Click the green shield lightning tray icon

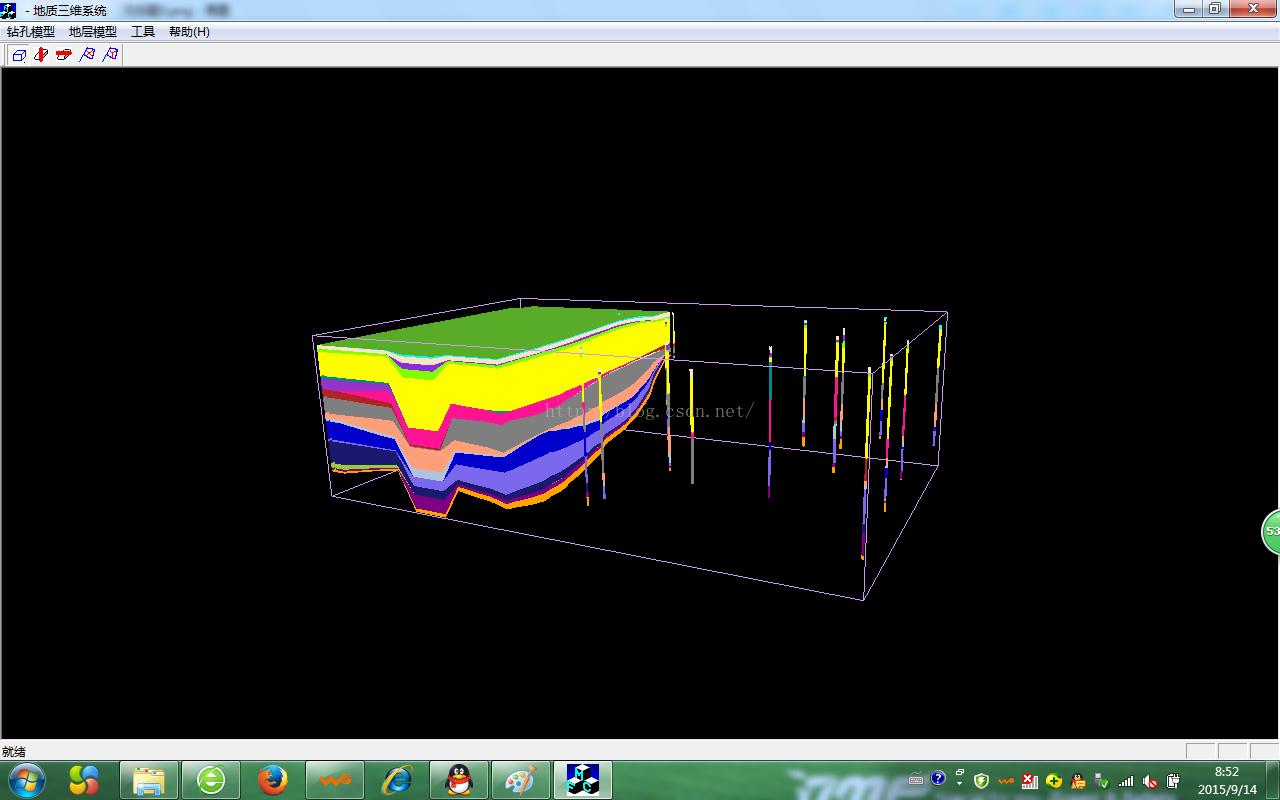point(981,780)
